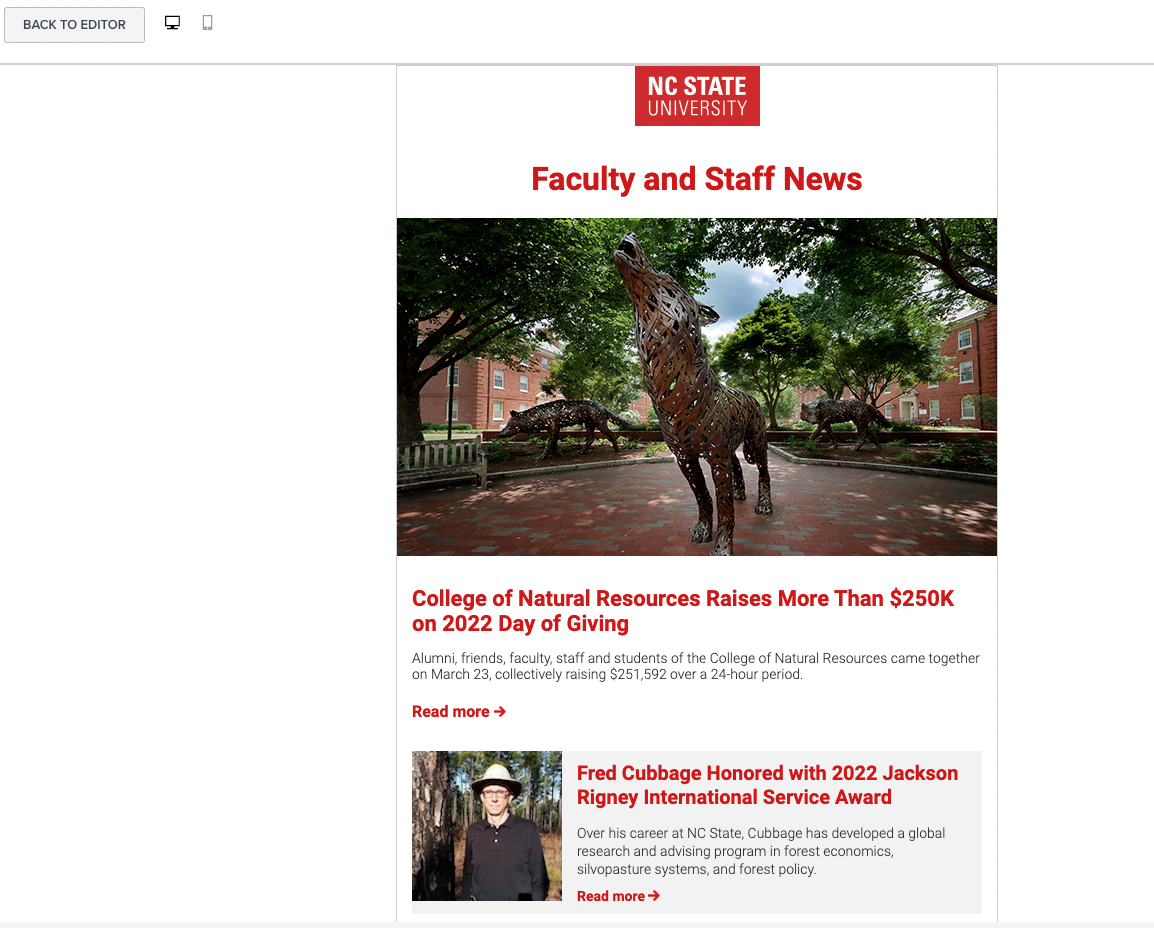Click the NC State University logo
Viewport: 1154px width, 928px height.
tap(697, 95)
